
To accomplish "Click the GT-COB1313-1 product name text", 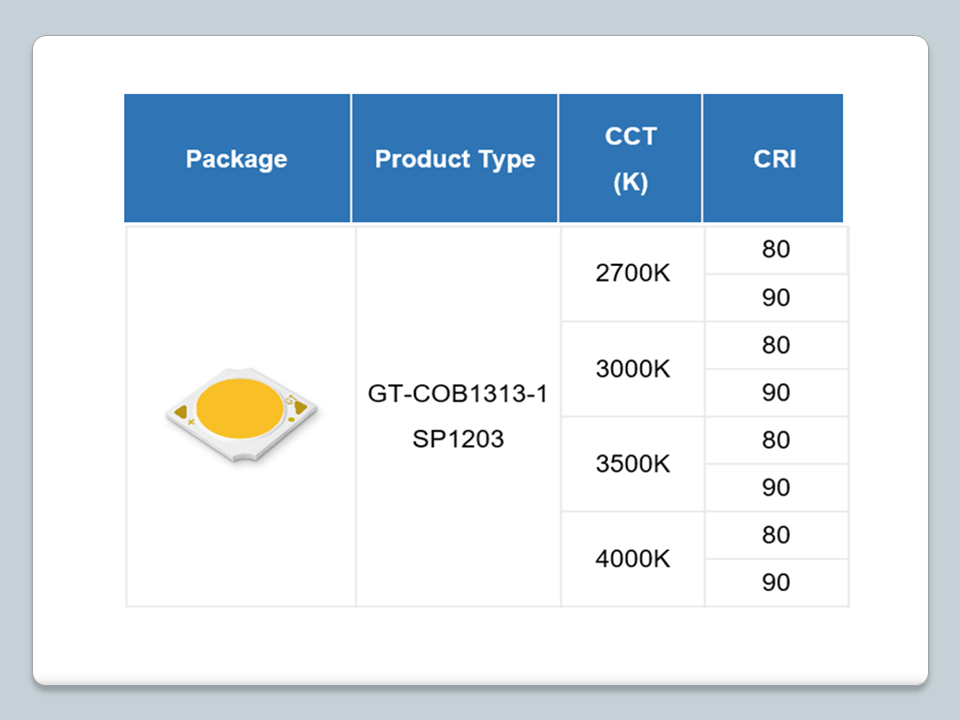I will [x=458, y=395].
